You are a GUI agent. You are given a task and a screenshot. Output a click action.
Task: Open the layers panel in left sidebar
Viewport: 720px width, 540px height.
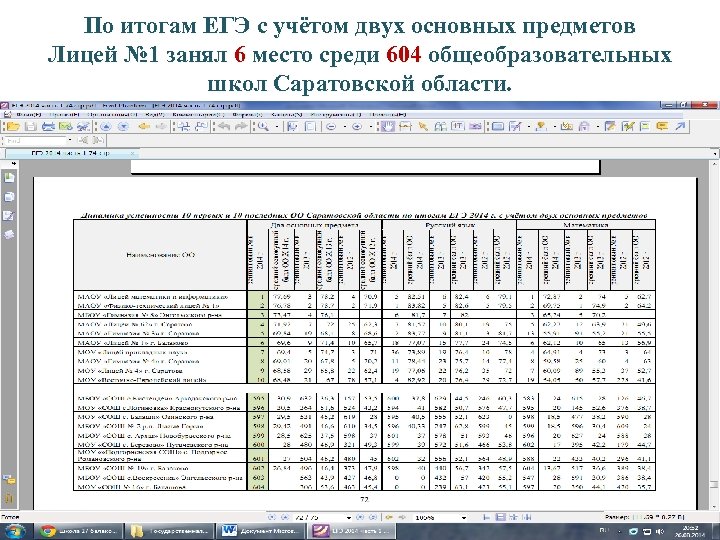(9, 235)
